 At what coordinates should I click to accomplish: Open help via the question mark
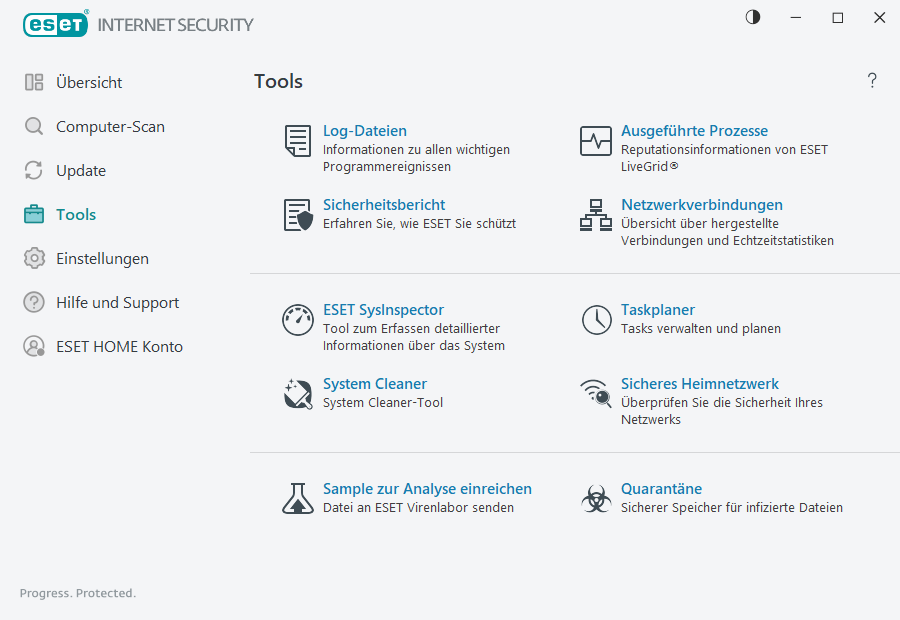pyautogui.click(x=871, y=80)
